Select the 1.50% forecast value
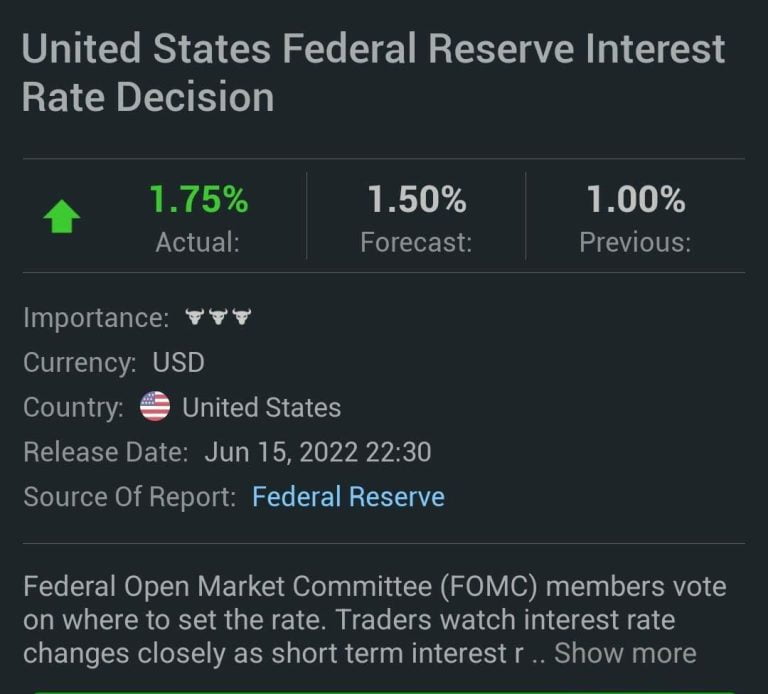 coord(416,200)
